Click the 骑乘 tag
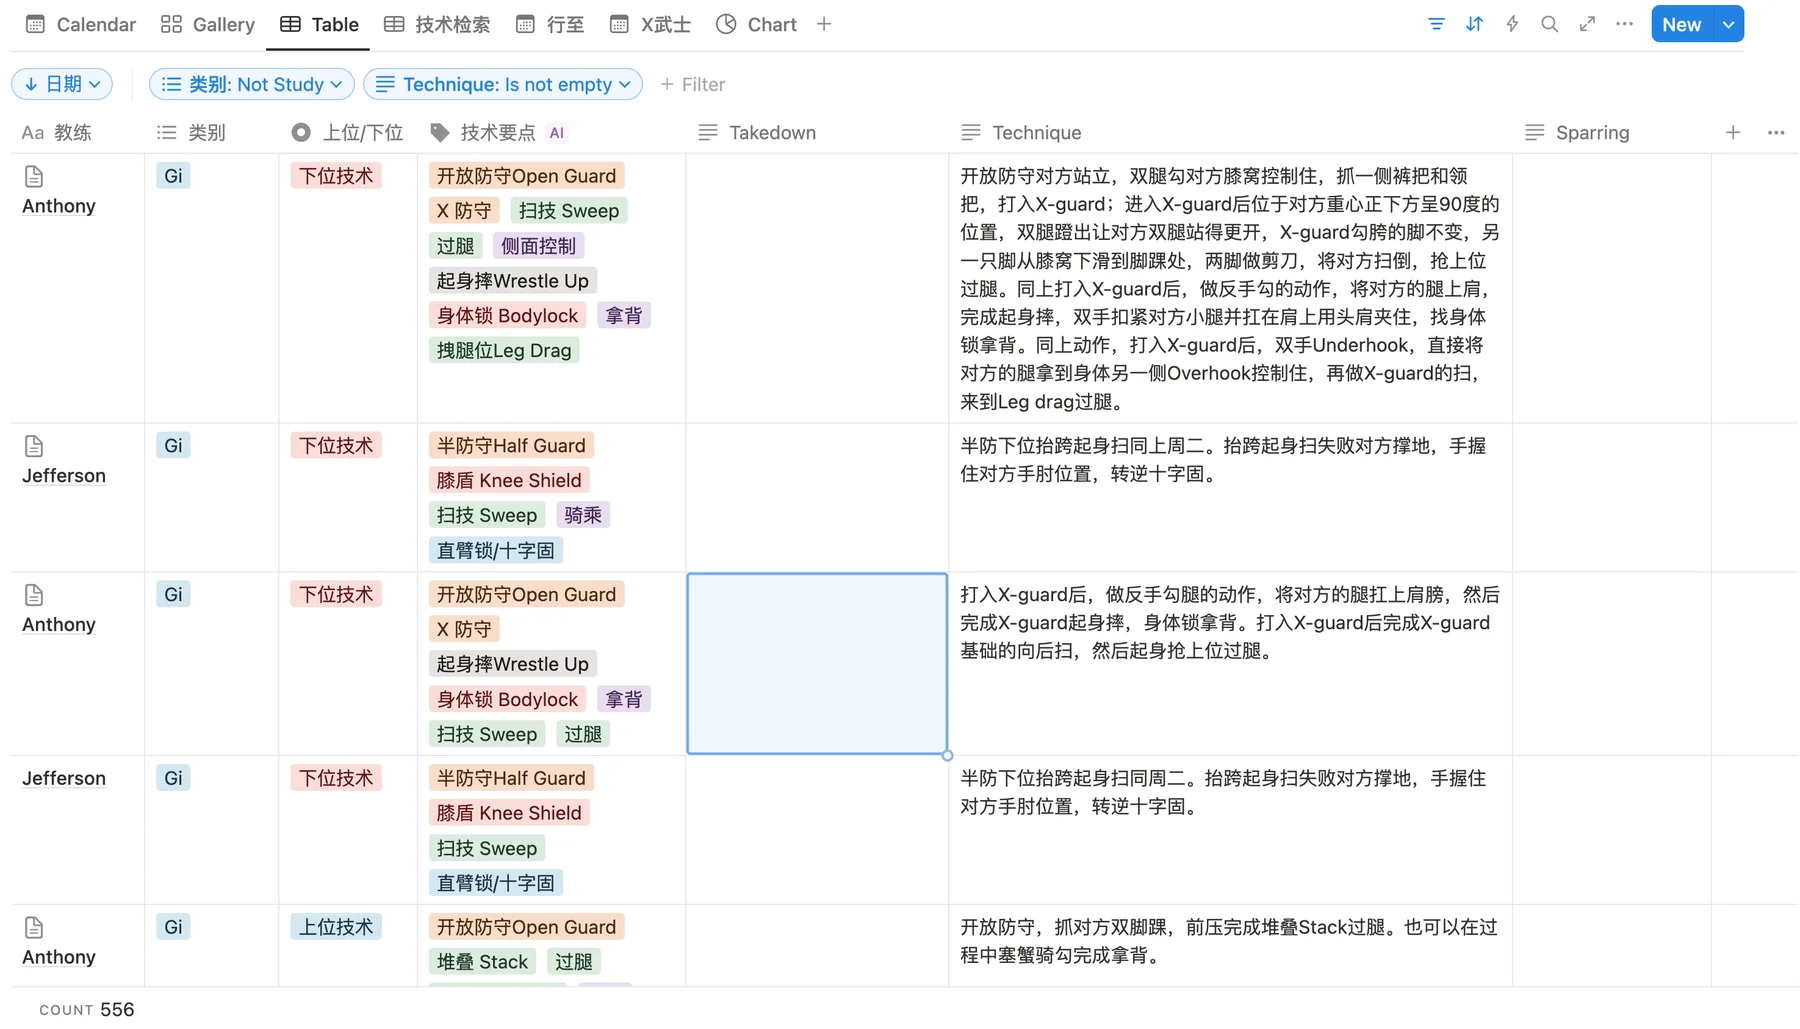 583,515
